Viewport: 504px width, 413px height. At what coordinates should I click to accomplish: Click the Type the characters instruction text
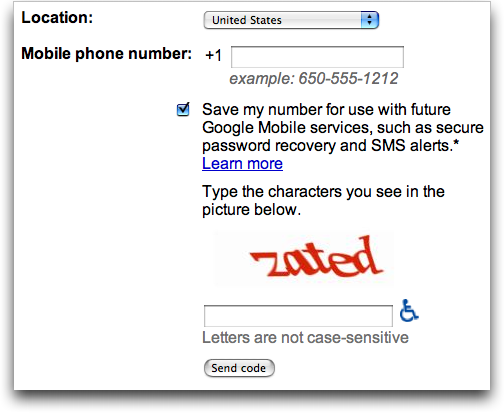coord(323,192)
